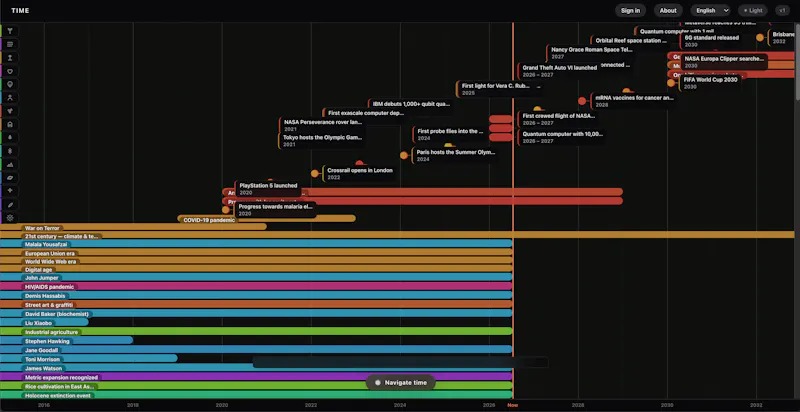Click the text-lines icon in left sidebar
Viewport: 800px width, 412px height.
click(x=10, y=44)
